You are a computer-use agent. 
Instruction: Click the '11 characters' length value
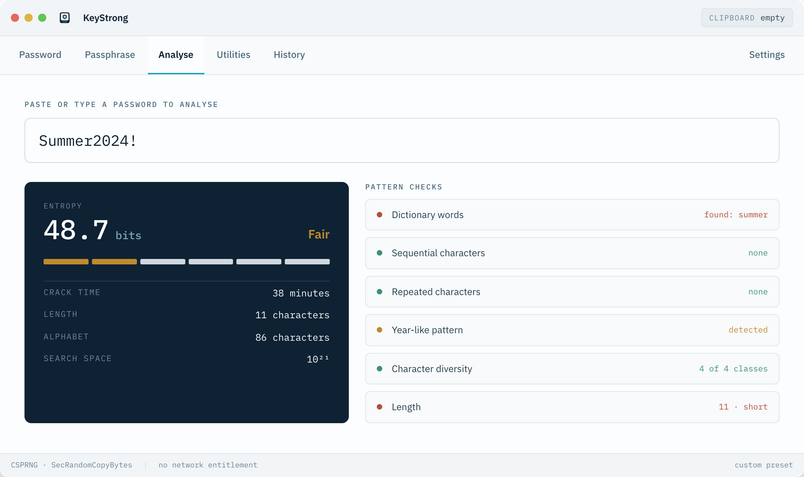click(x=292, y=315)
